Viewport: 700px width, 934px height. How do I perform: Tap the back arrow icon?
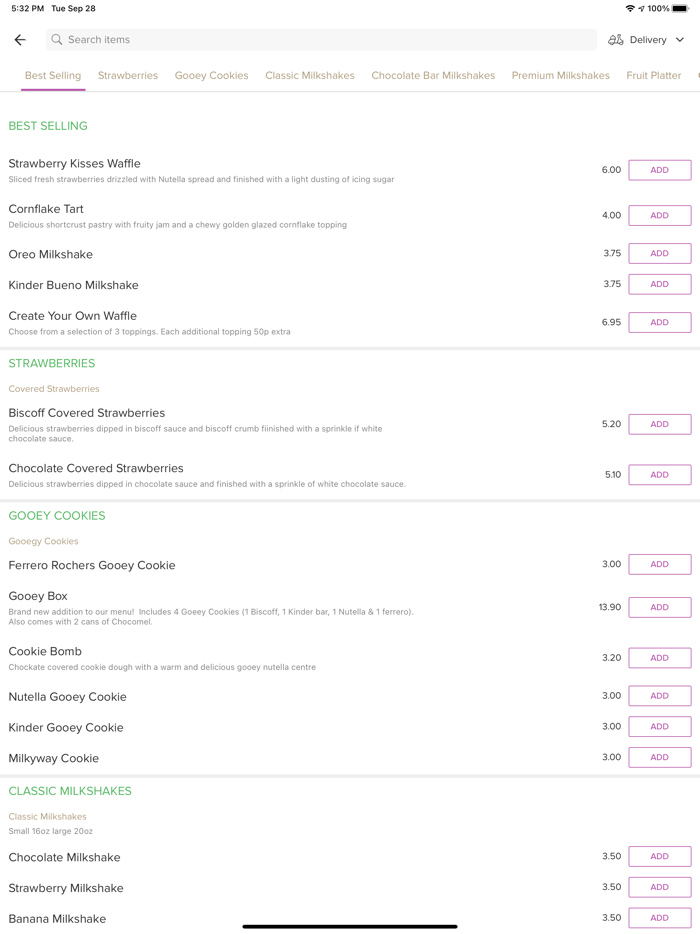pyautogui.click(x=20, y=40)
